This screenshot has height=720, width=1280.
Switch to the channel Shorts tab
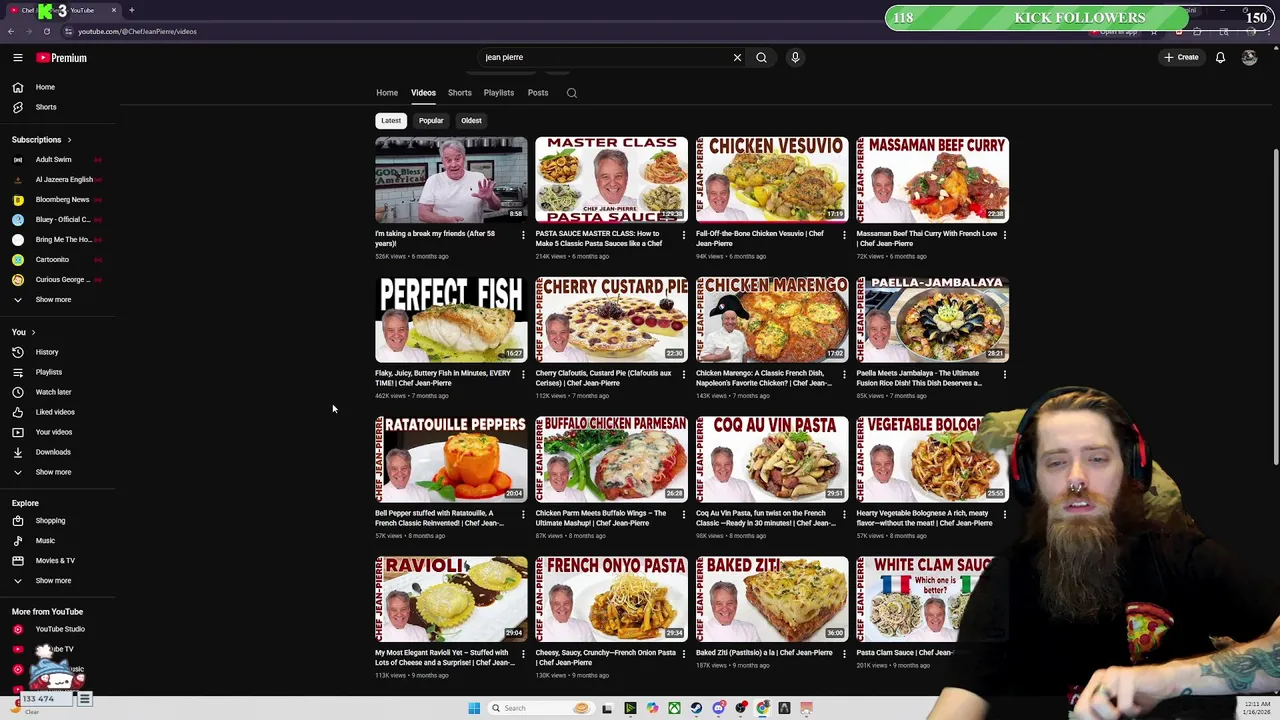(460, 93)
